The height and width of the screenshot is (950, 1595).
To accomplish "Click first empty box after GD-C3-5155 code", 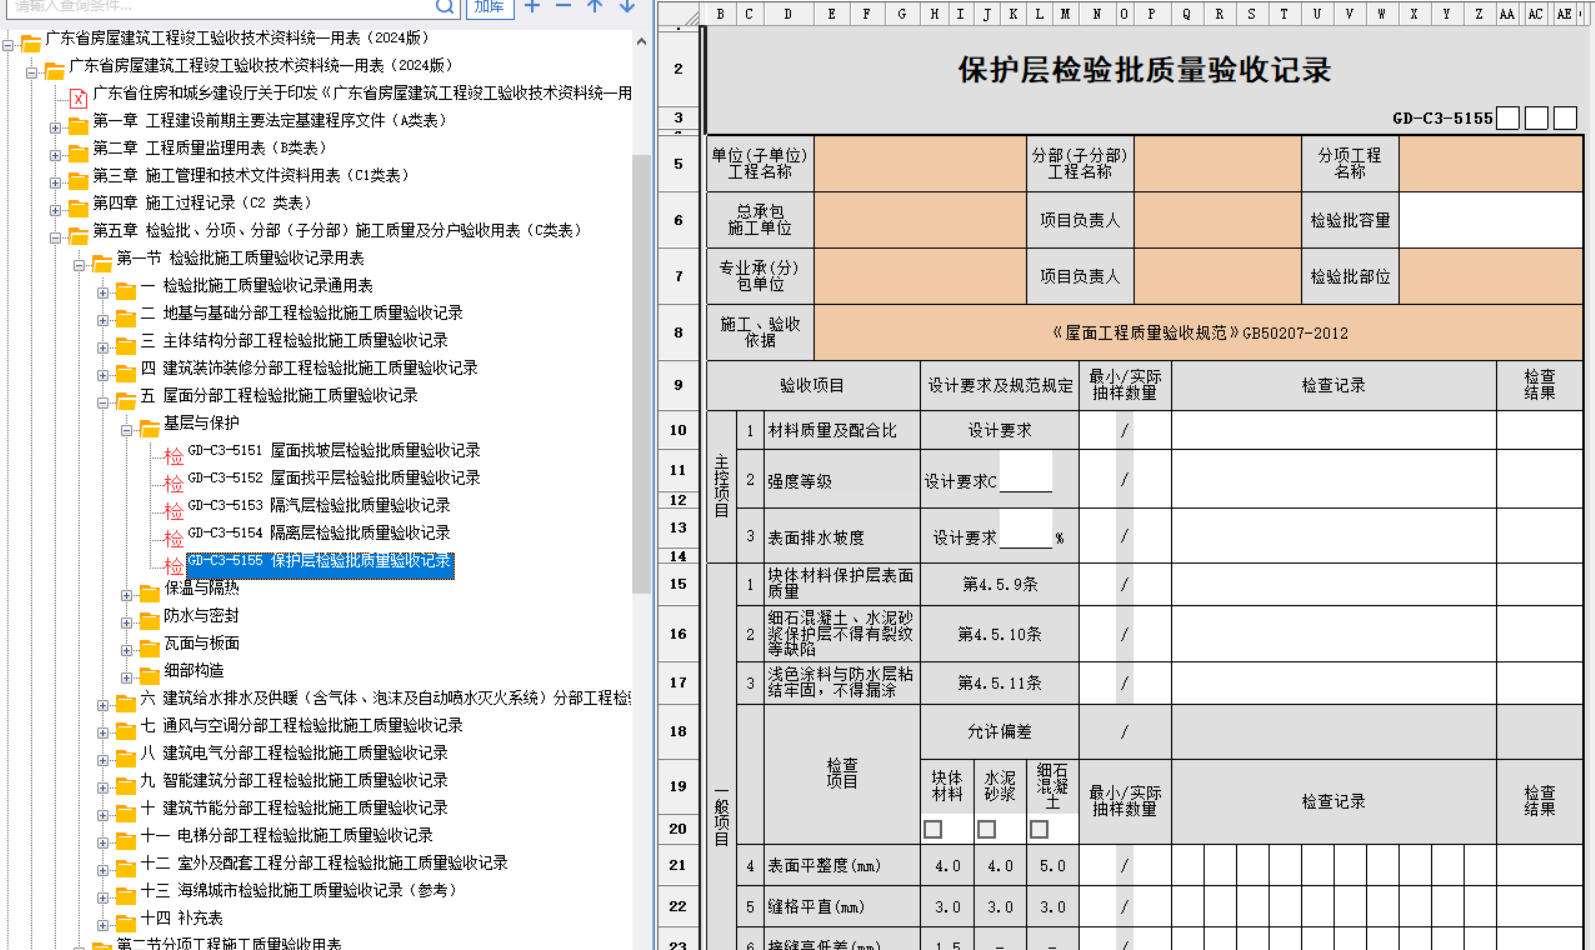I will (1508, 118).
